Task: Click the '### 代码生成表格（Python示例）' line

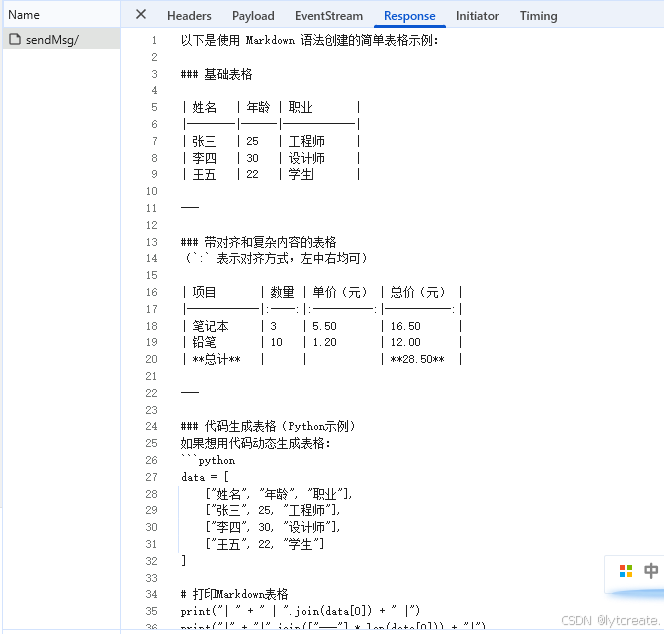Action: [268, 426]
